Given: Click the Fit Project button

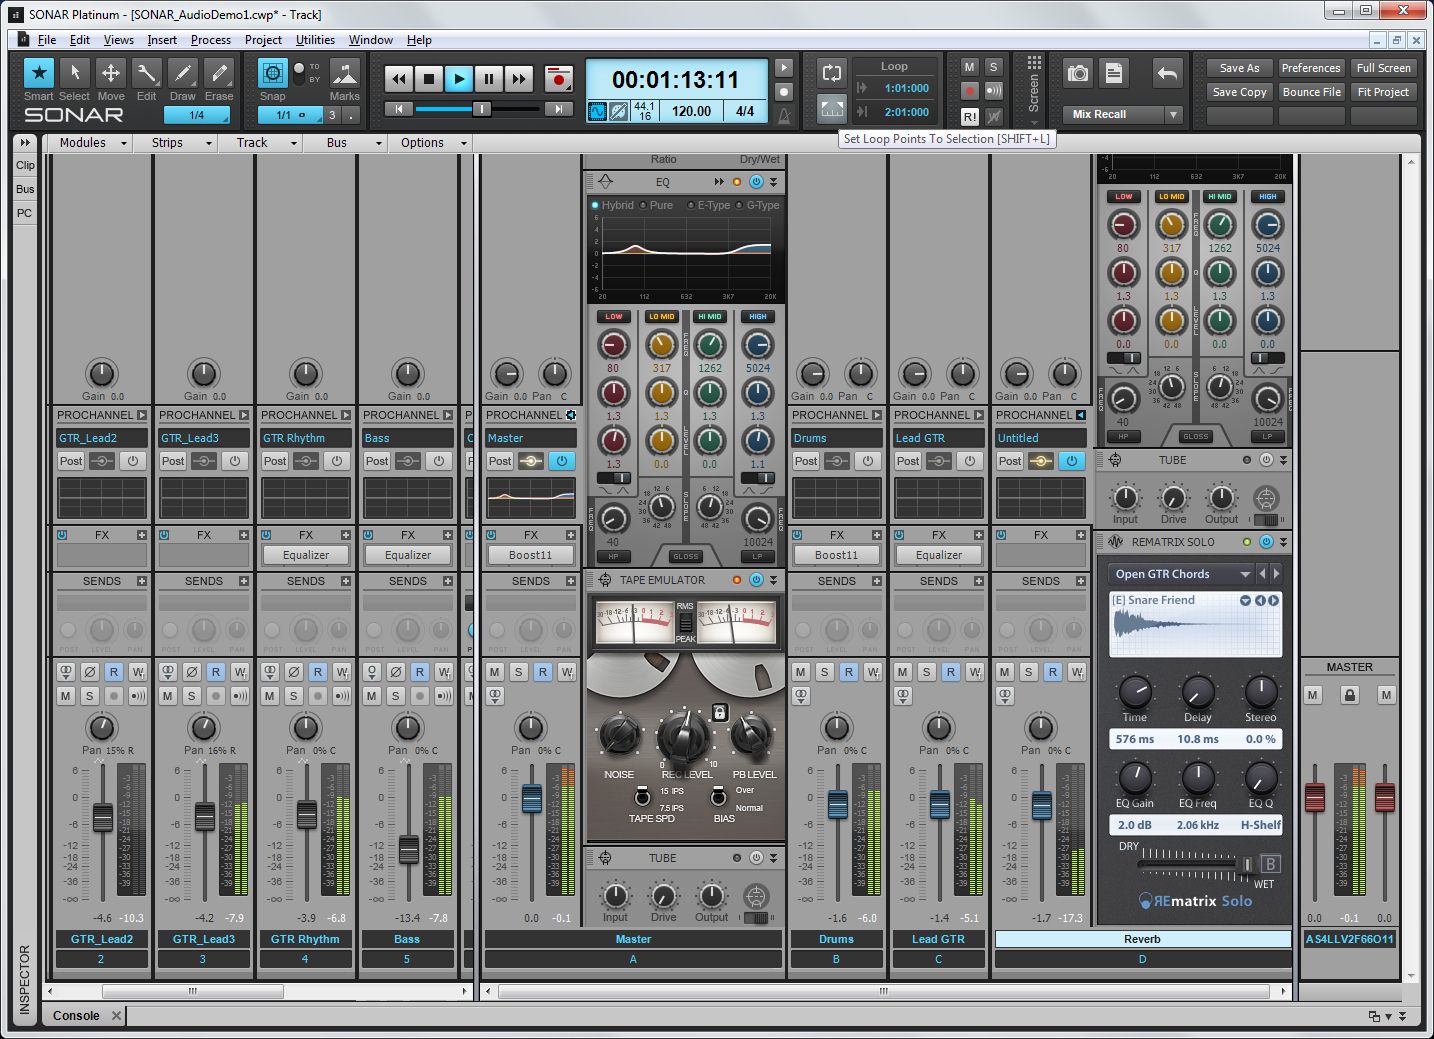Looking at the screenshot, I should tap(1383, 92).
